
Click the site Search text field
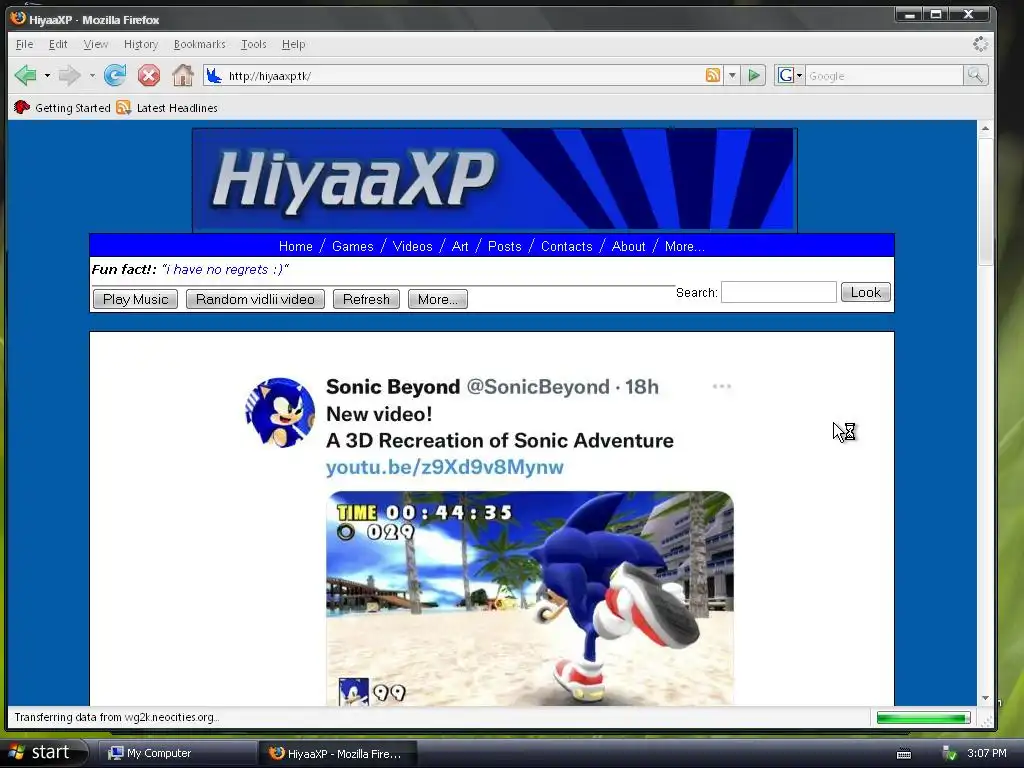point(778,292)
